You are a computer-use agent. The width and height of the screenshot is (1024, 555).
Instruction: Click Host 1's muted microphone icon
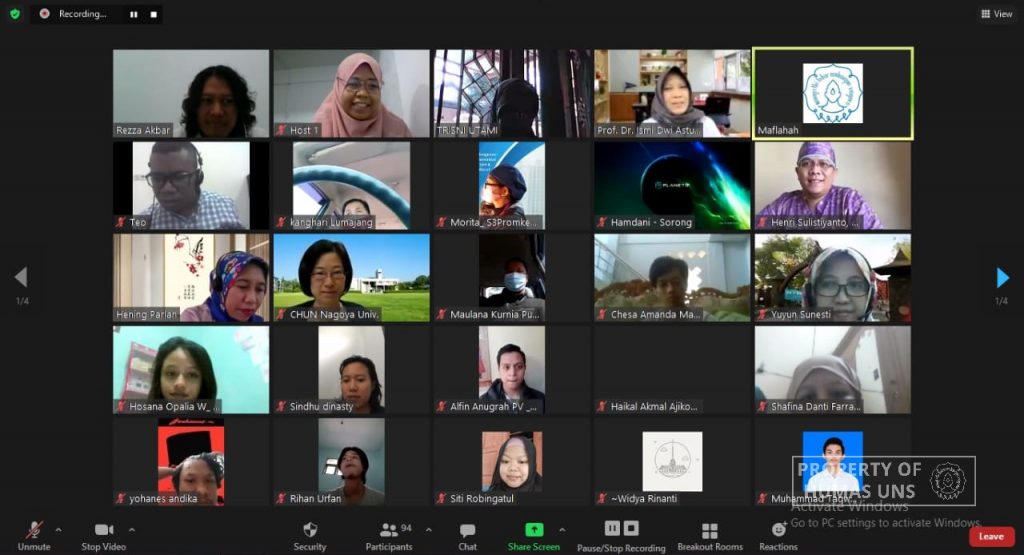tap(281, 130)
